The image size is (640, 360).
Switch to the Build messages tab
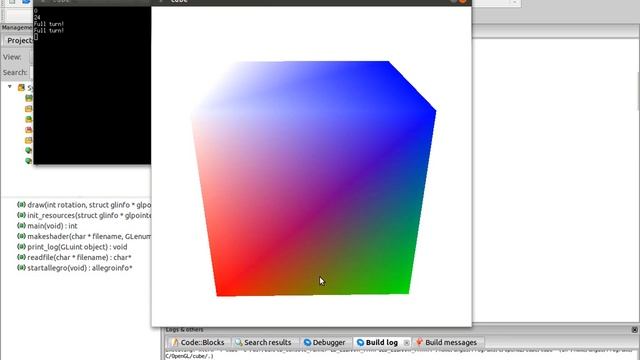point(446,342)
